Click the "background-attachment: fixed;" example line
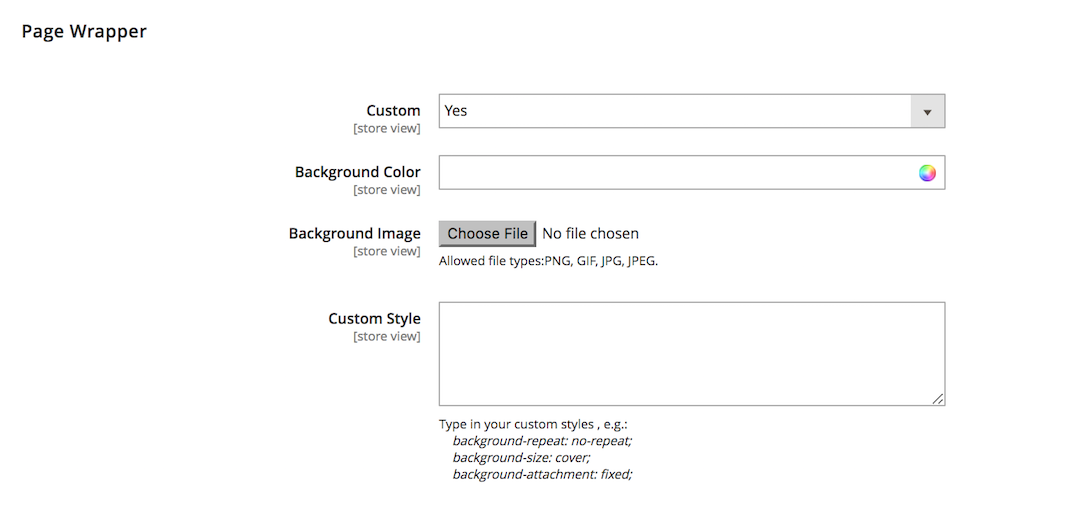The image size is (1077, 511). (x=542, y=474)
